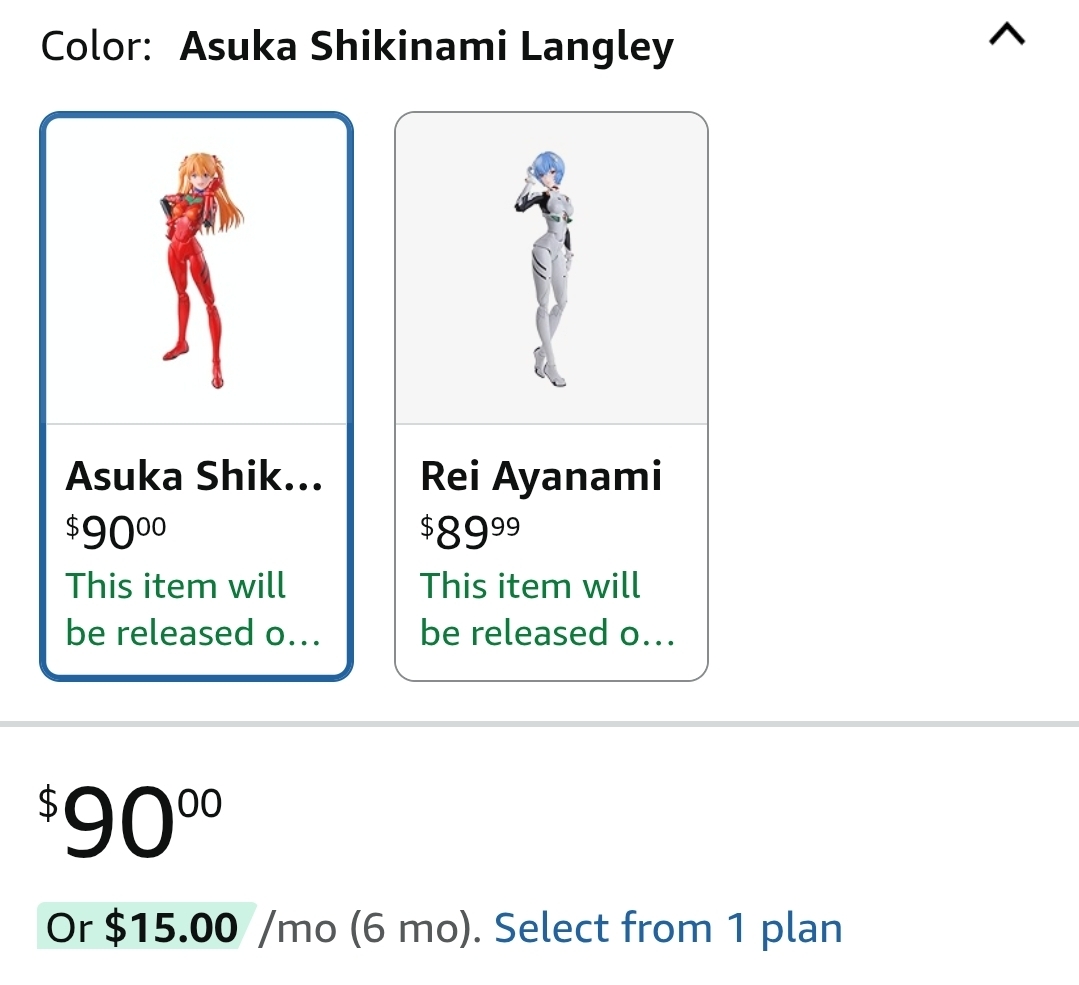Image resolution: width=1079 pixels, height=985 pixels.
Task: Click the 'Rei Ayanami' variant title
Action: [541, 477]
